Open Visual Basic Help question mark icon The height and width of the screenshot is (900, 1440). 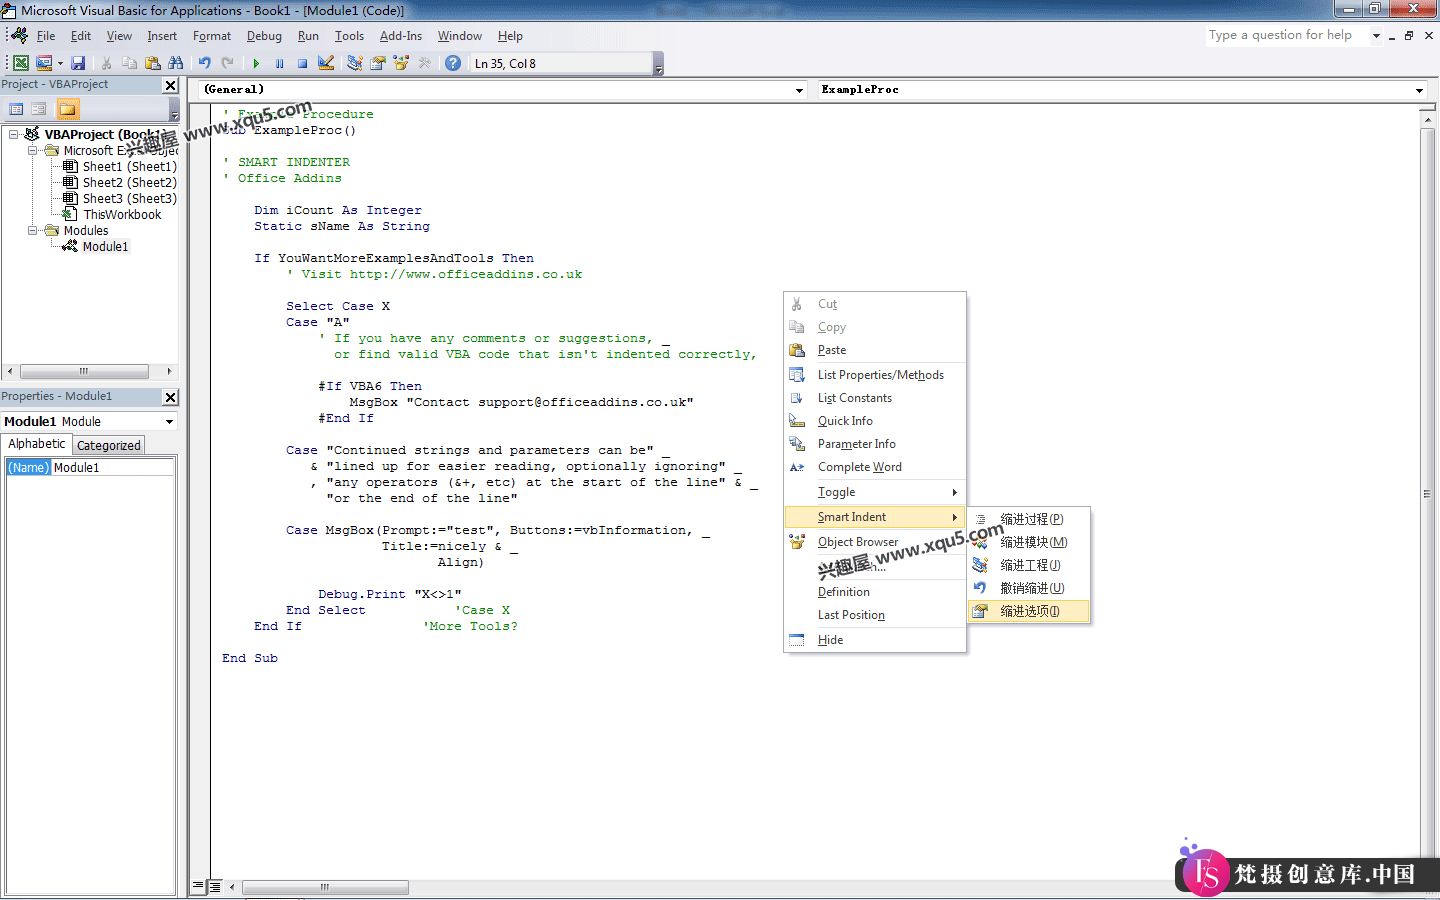point(453,63)
